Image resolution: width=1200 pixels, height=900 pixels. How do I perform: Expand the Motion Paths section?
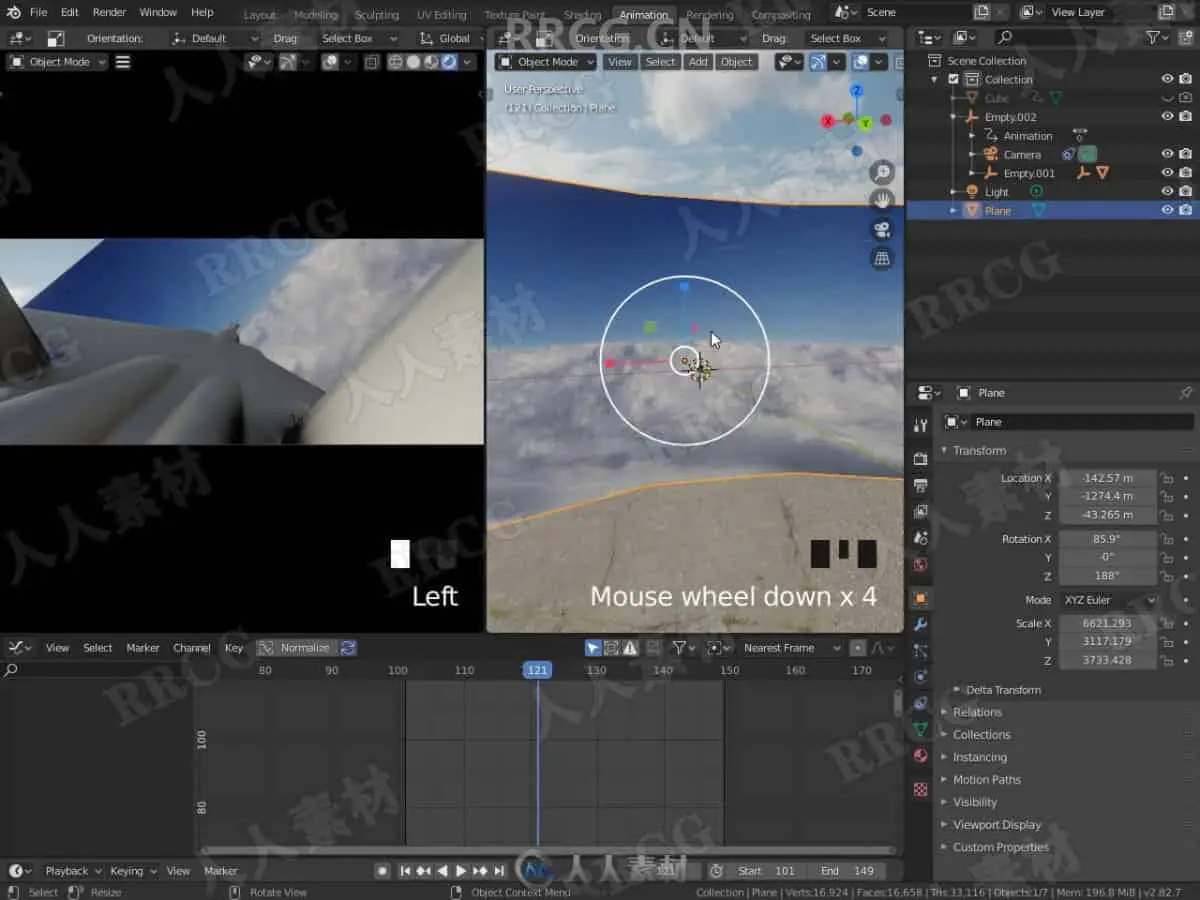point(986,780)
